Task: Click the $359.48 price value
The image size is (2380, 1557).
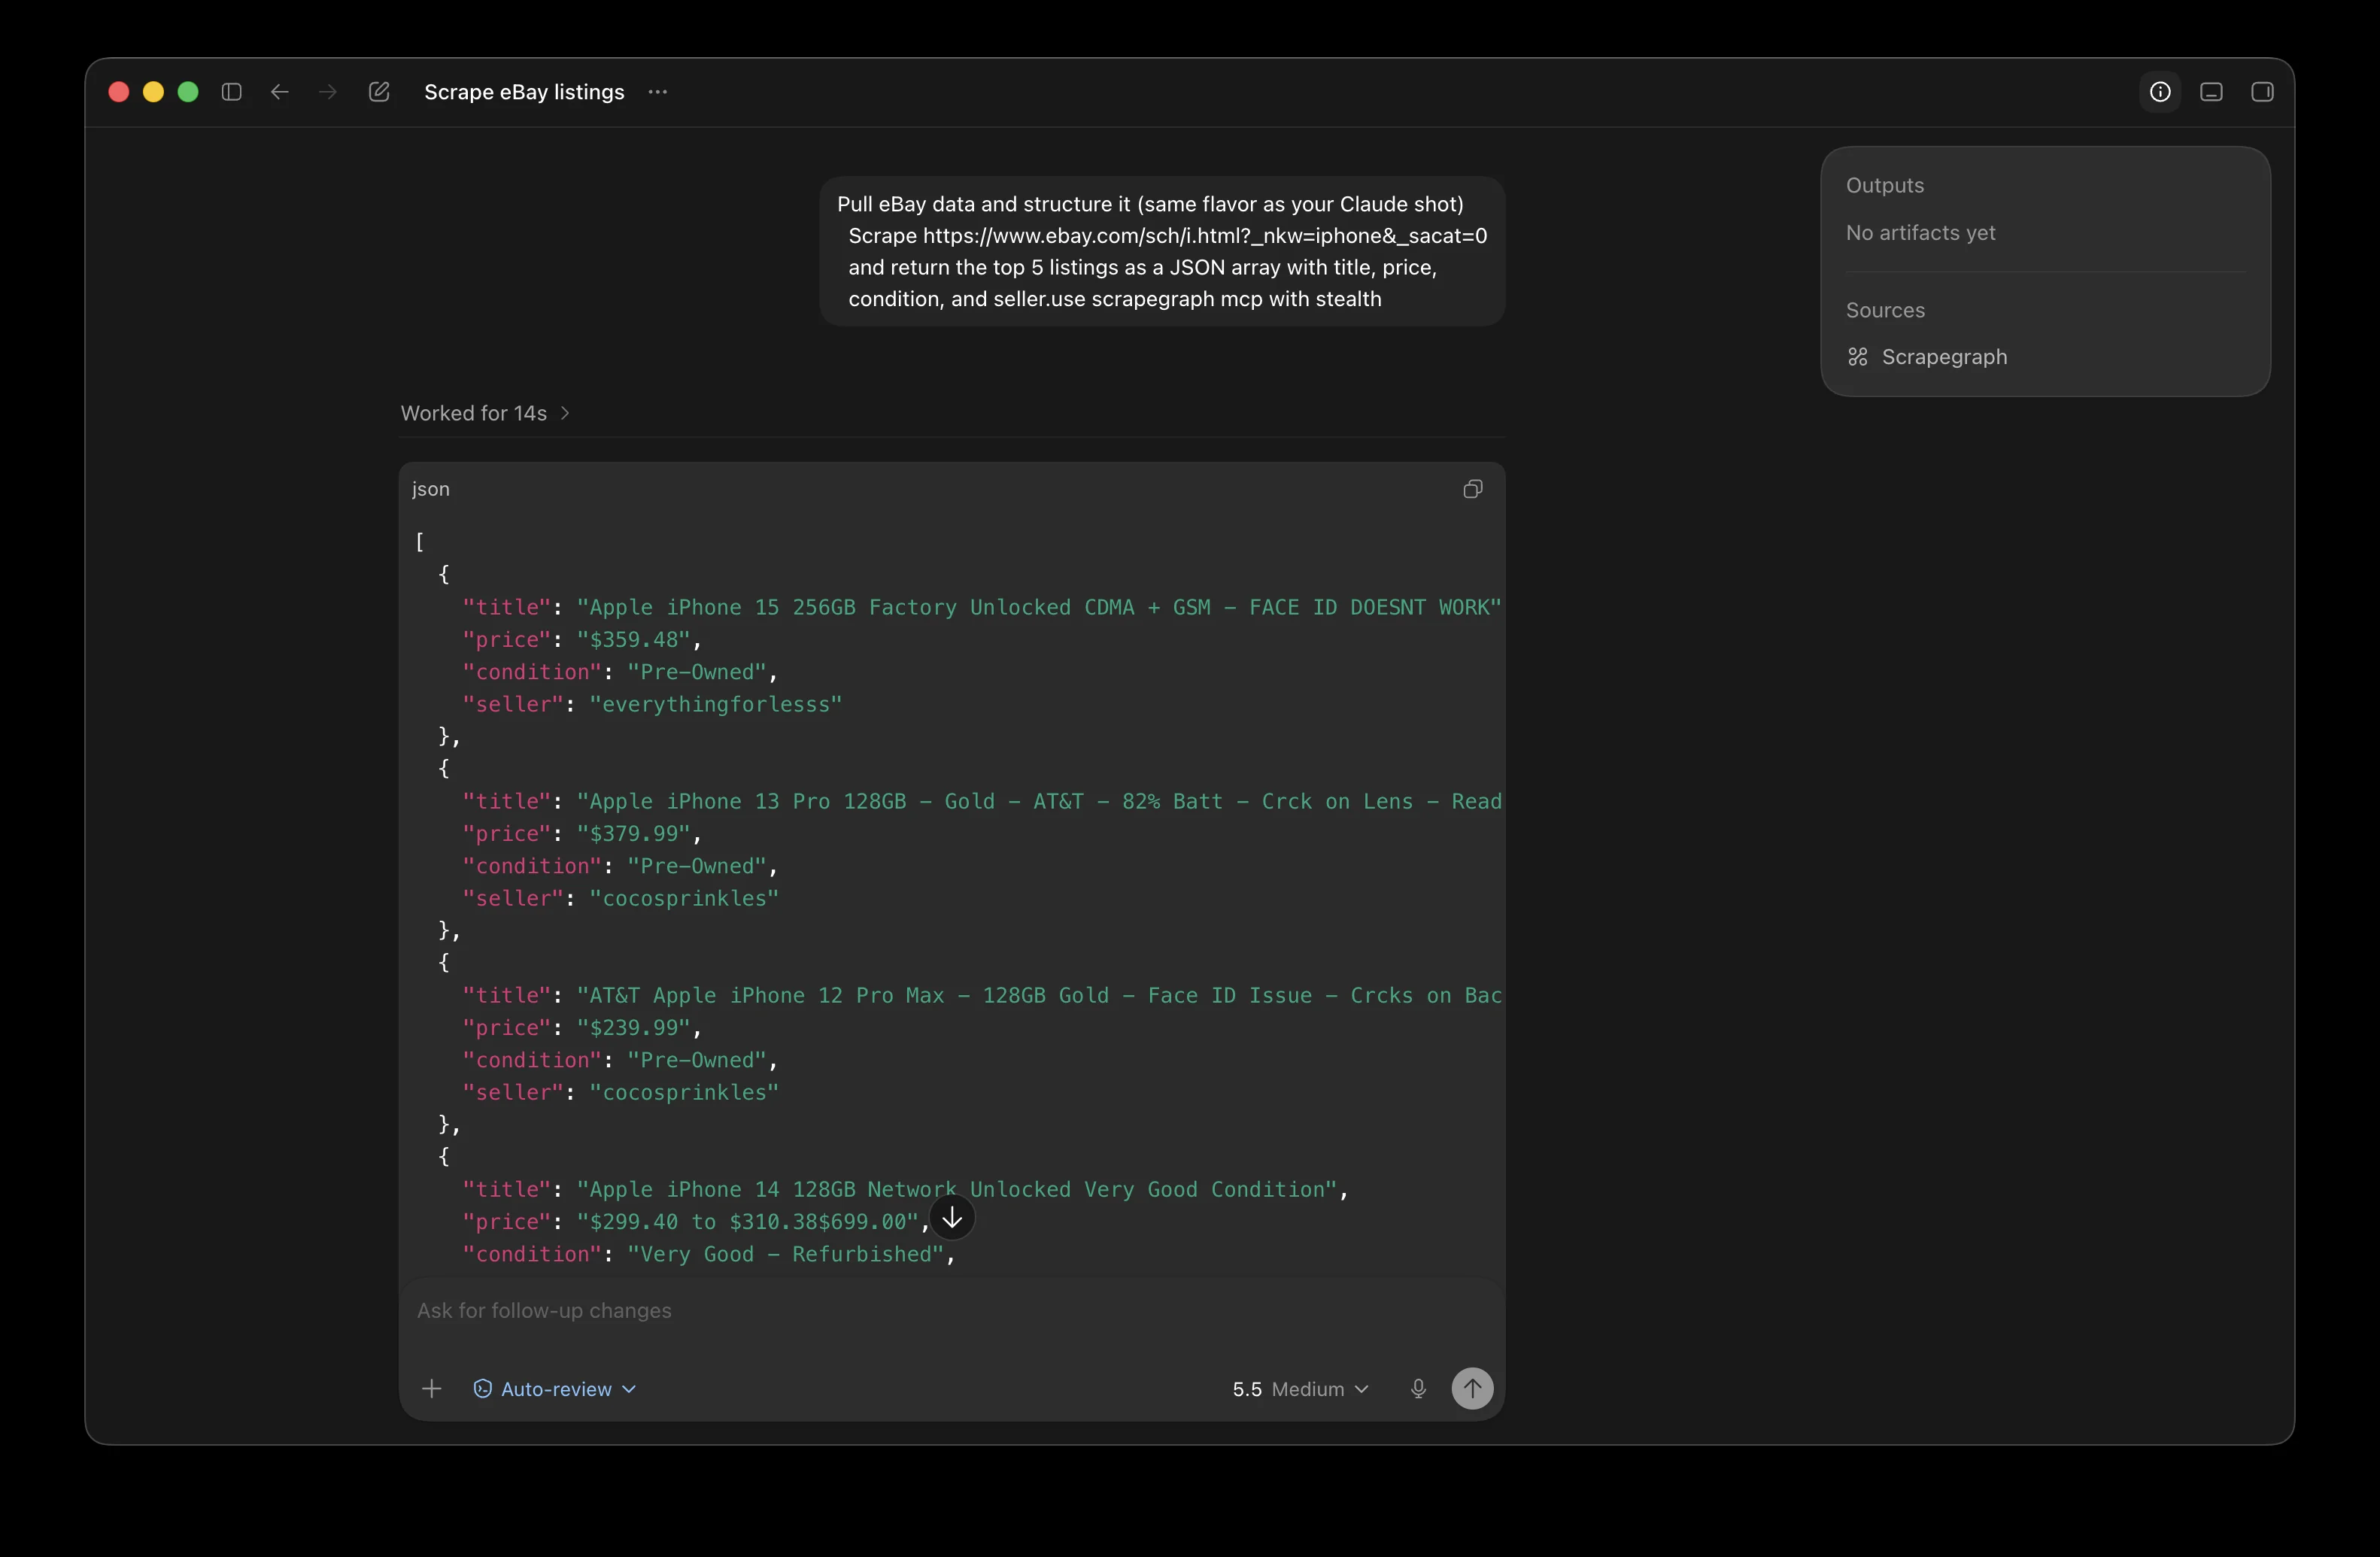Action: (633, 639)
